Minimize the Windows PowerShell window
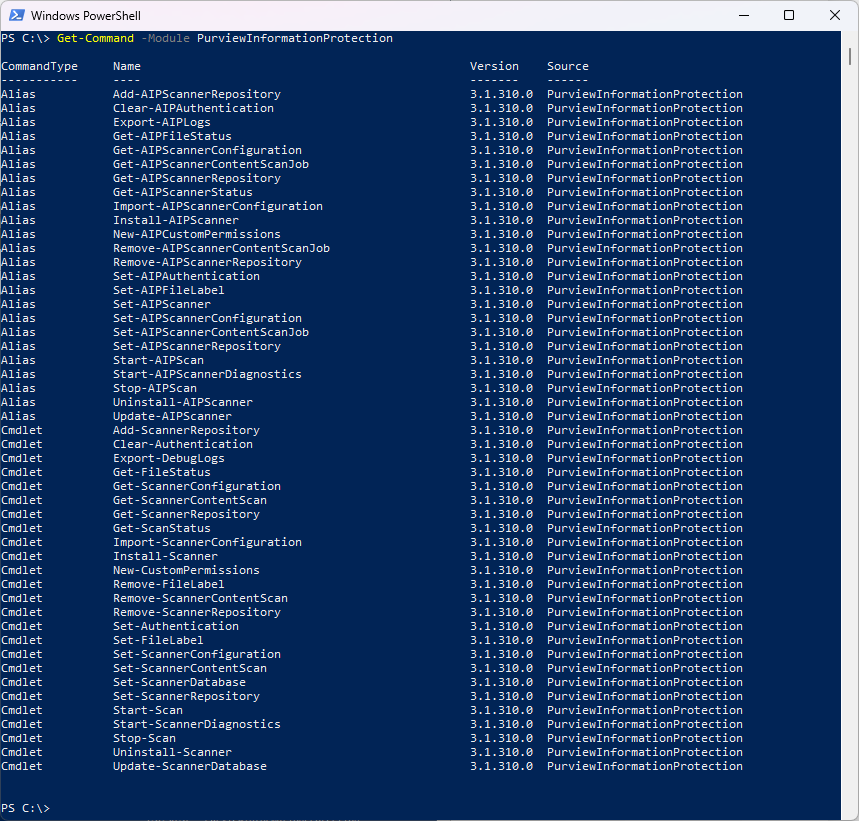This screenshot has height=821, width=859. [743, 15]
